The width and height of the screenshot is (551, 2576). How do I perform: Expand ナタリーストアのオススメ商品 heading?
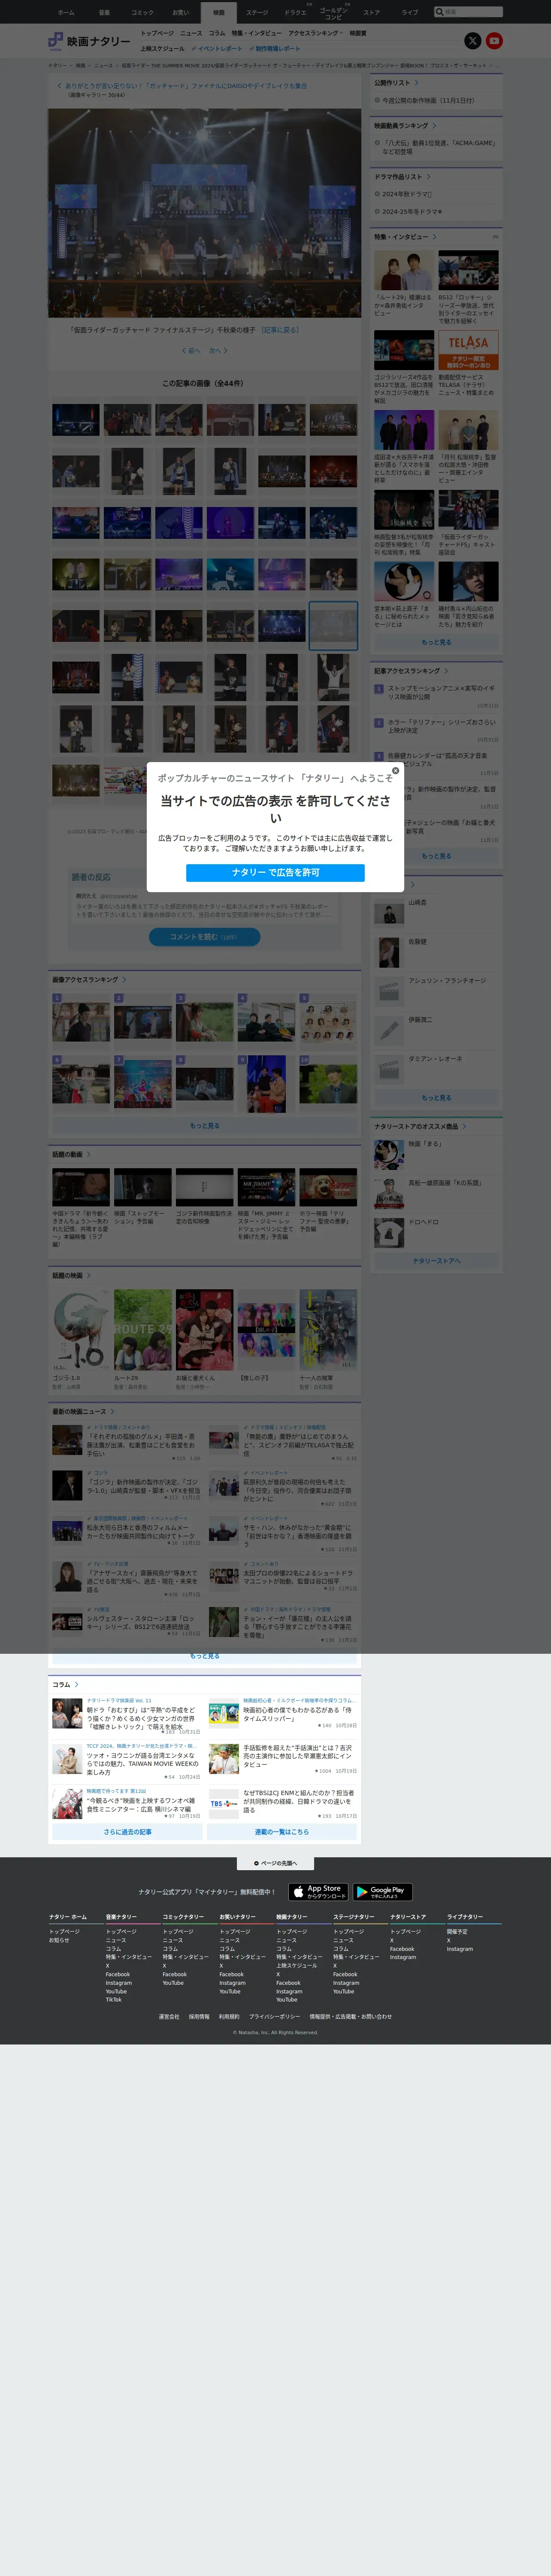click(x=420, y=1126)
